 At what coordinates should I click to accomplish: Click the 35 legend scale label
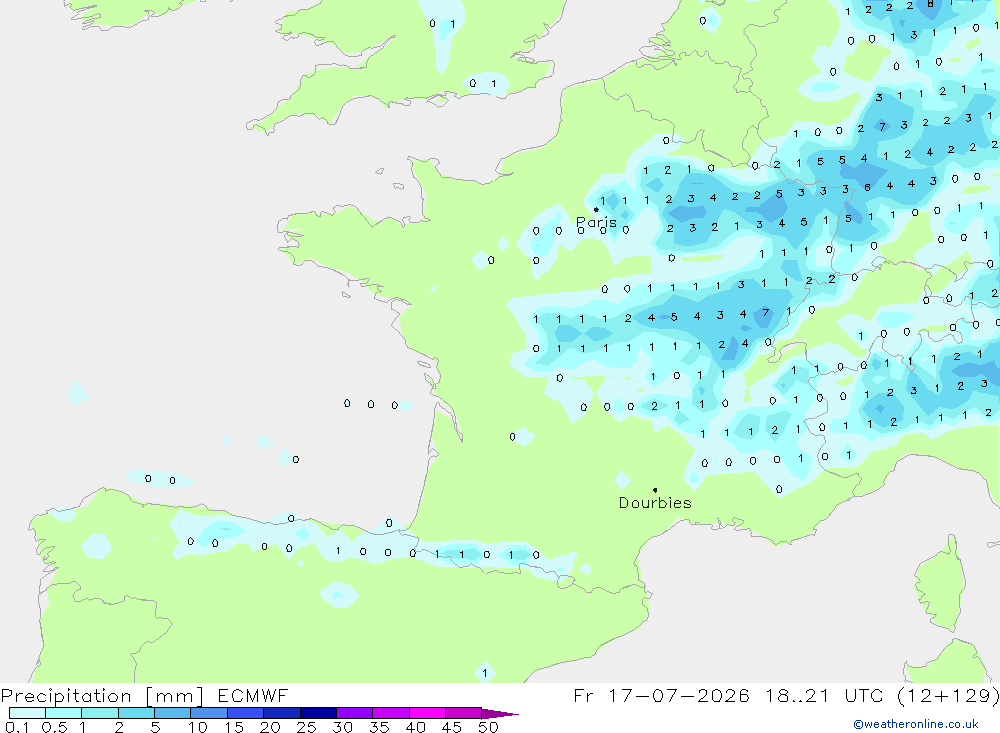379,727
